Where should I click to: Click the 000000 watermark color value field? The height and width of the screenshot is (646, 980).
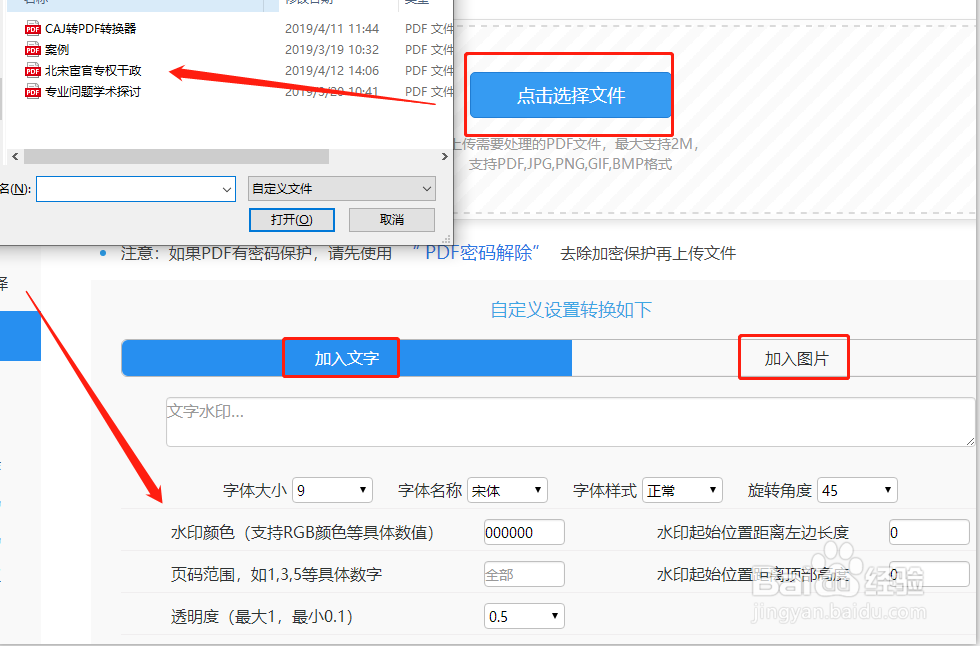point(524,532)
